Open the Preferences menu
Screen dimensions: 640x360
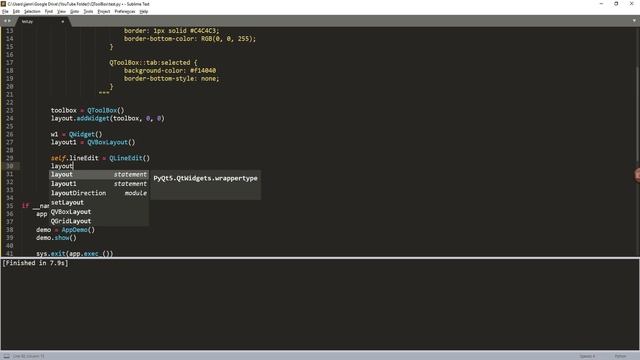124,11
